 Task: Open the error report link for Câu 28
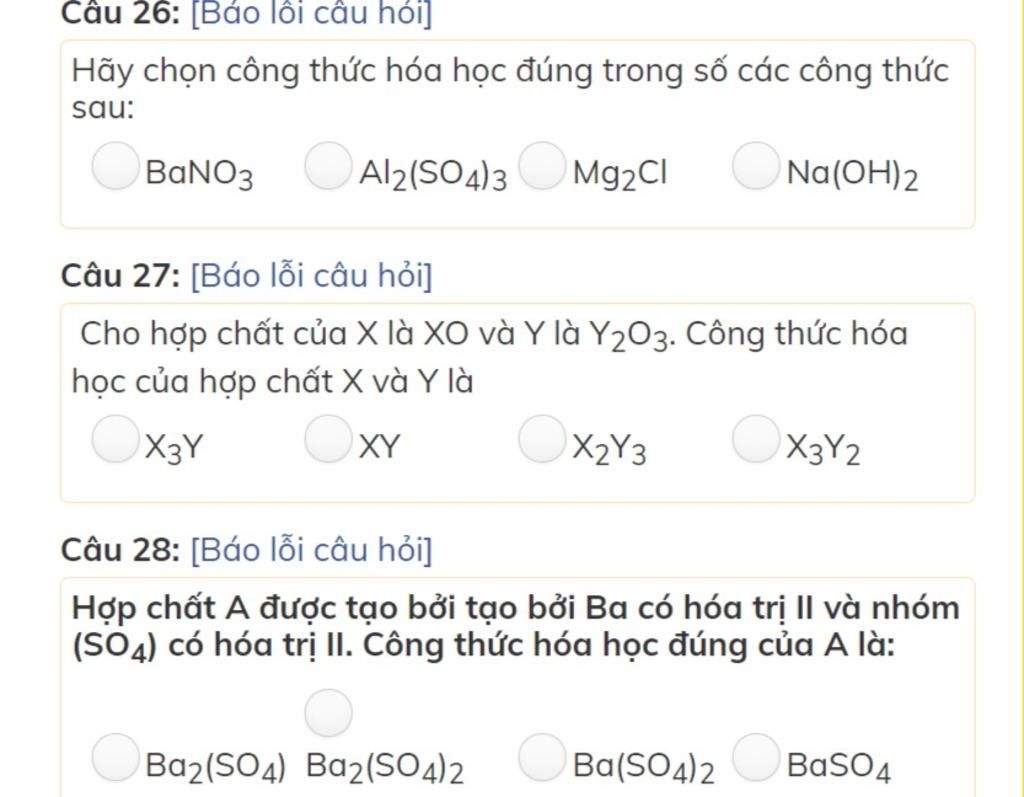tap(311, 549)
